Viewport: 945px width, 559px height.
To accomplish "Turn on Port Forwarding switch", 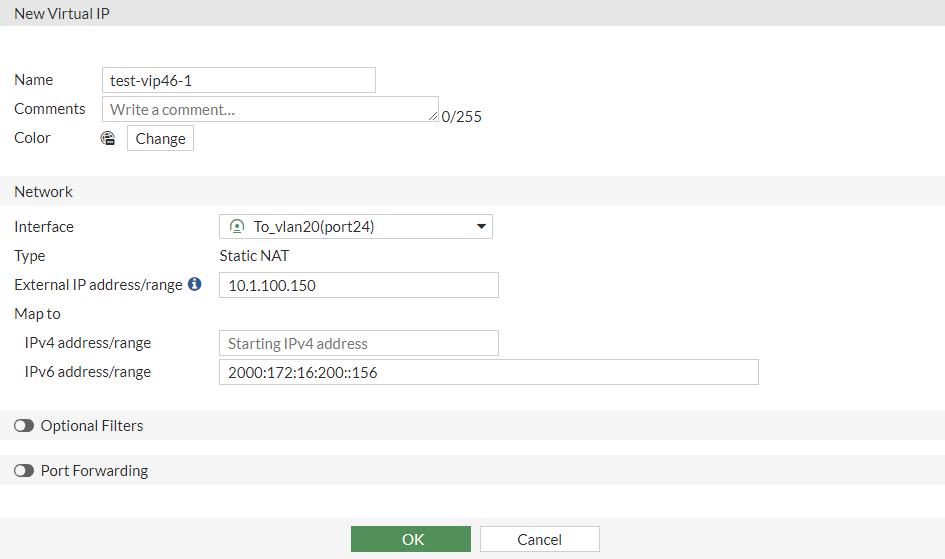I will tap(24, 470).
